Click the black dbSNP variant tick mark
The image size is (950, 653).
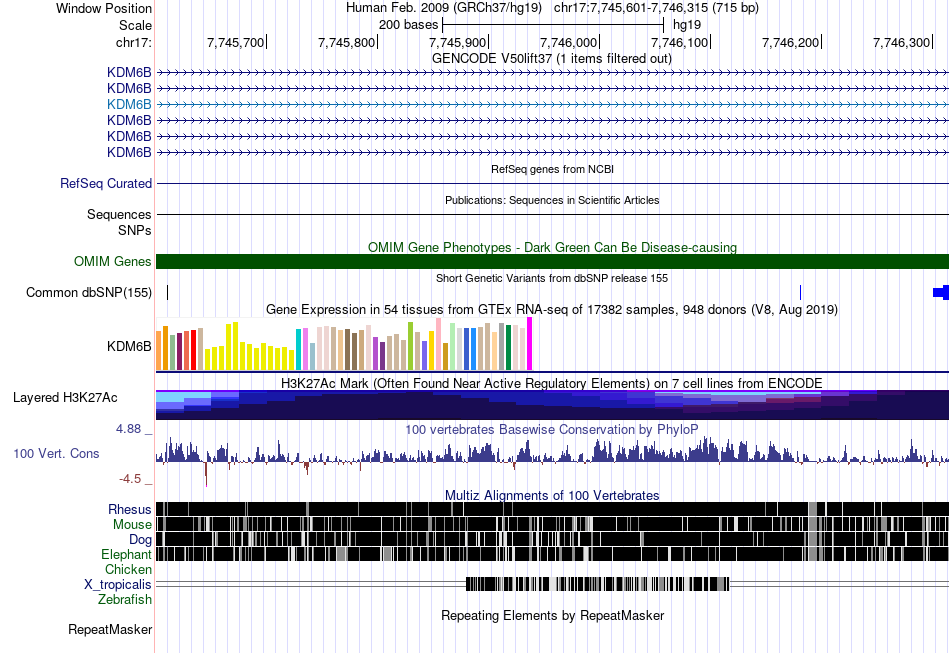tap(168, 293)
